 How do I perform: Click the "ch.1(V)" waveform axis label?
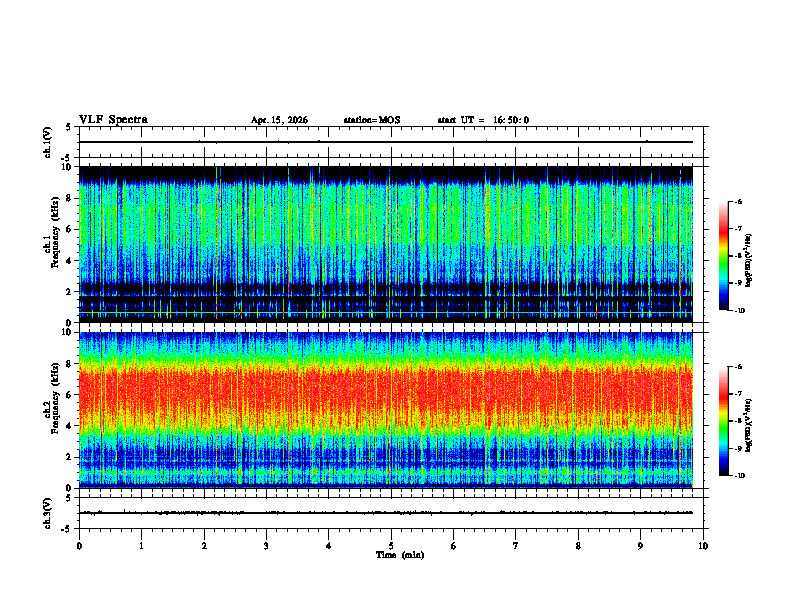pos(48,142)
